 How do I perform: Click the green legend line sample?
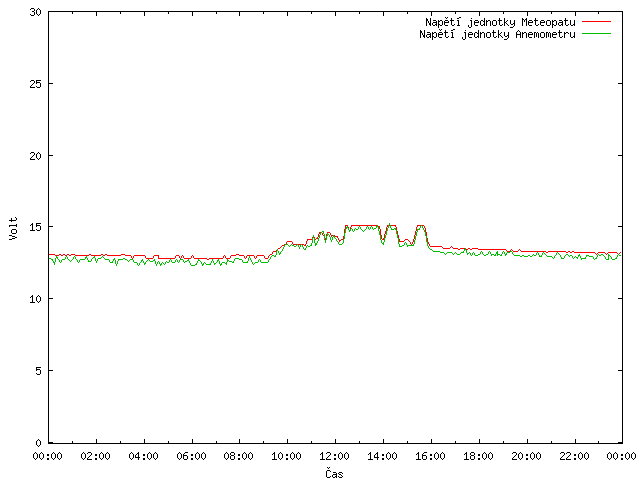click(596, 33)
